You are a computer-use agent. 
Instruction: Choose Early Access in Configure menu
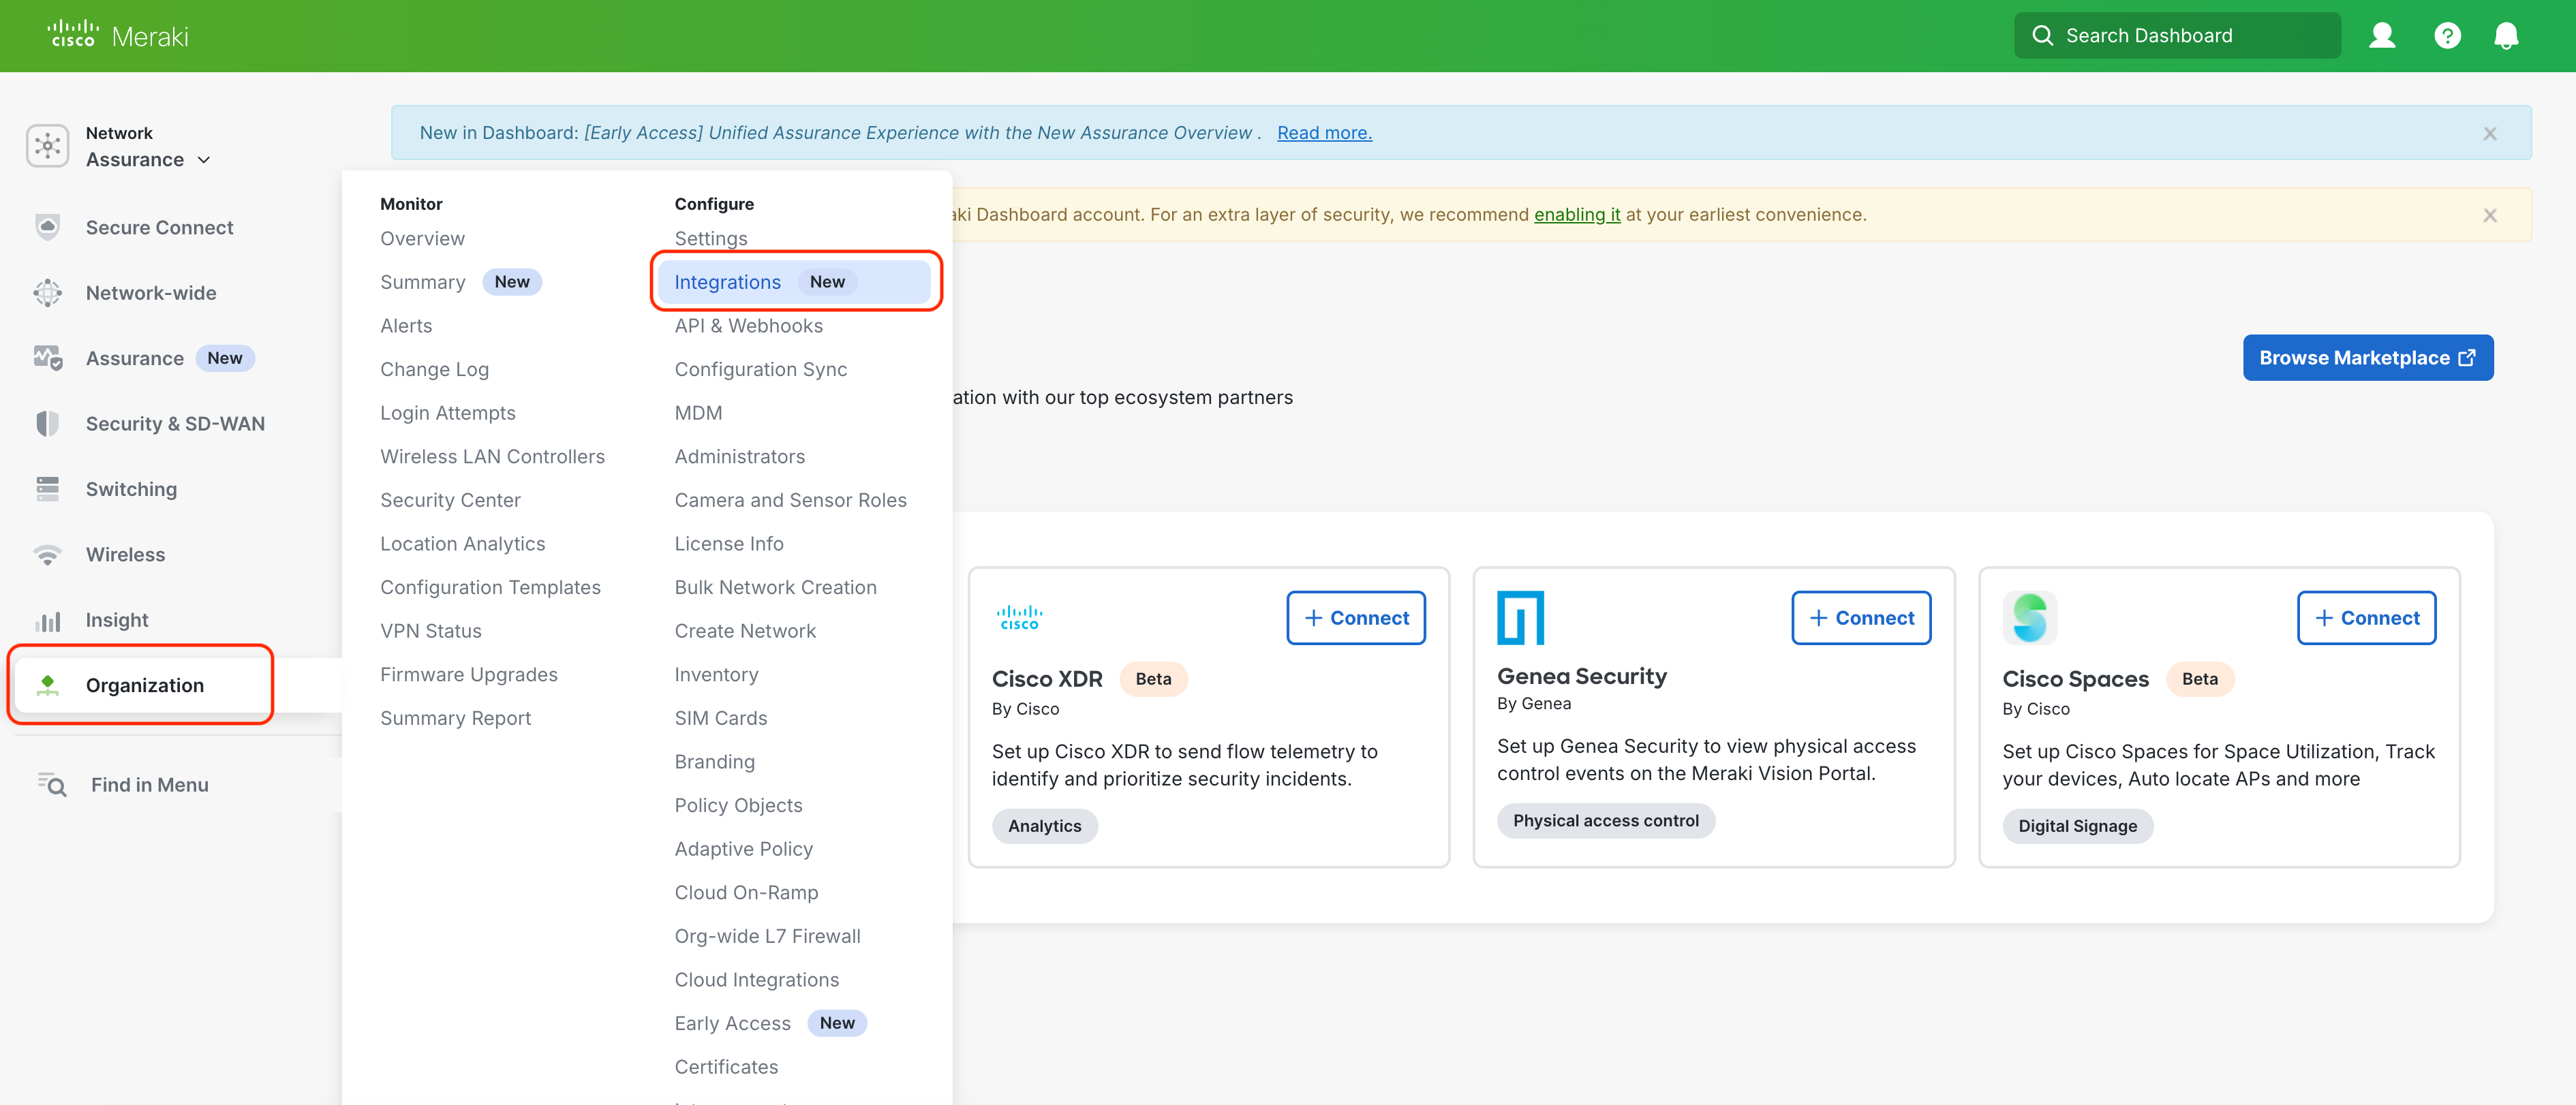coord(732,1023)
